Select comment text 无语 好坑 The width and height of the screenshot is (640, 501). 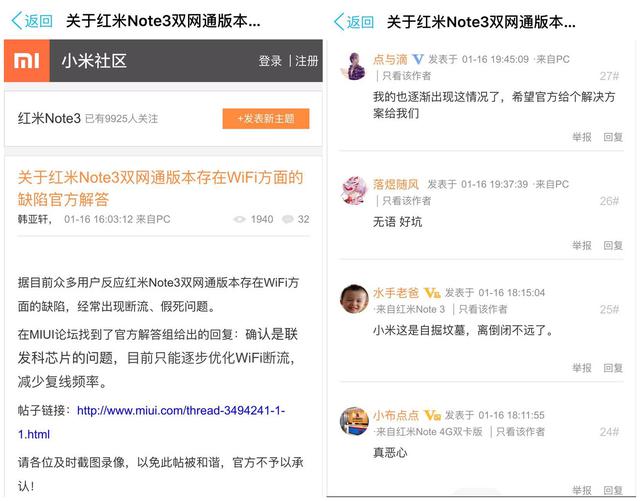coord(397,222)
